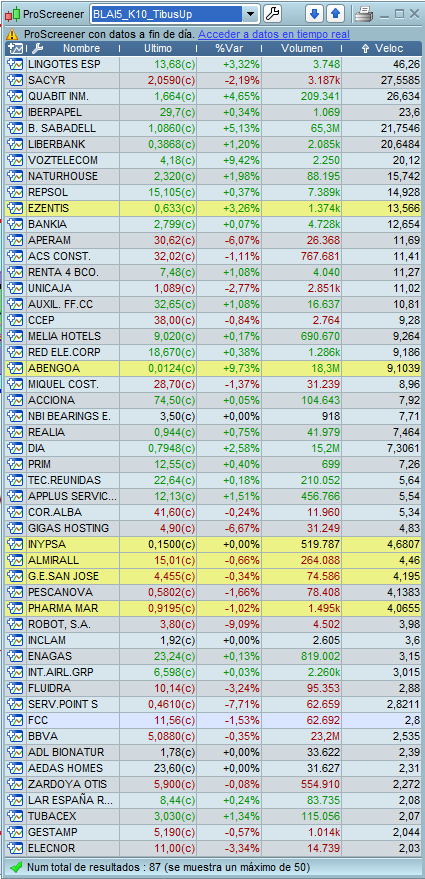This screenshot has height=879, width=425.
Task: Open the wrench settings icon next to the screener dropdown
Action: (x=272, y=13)
